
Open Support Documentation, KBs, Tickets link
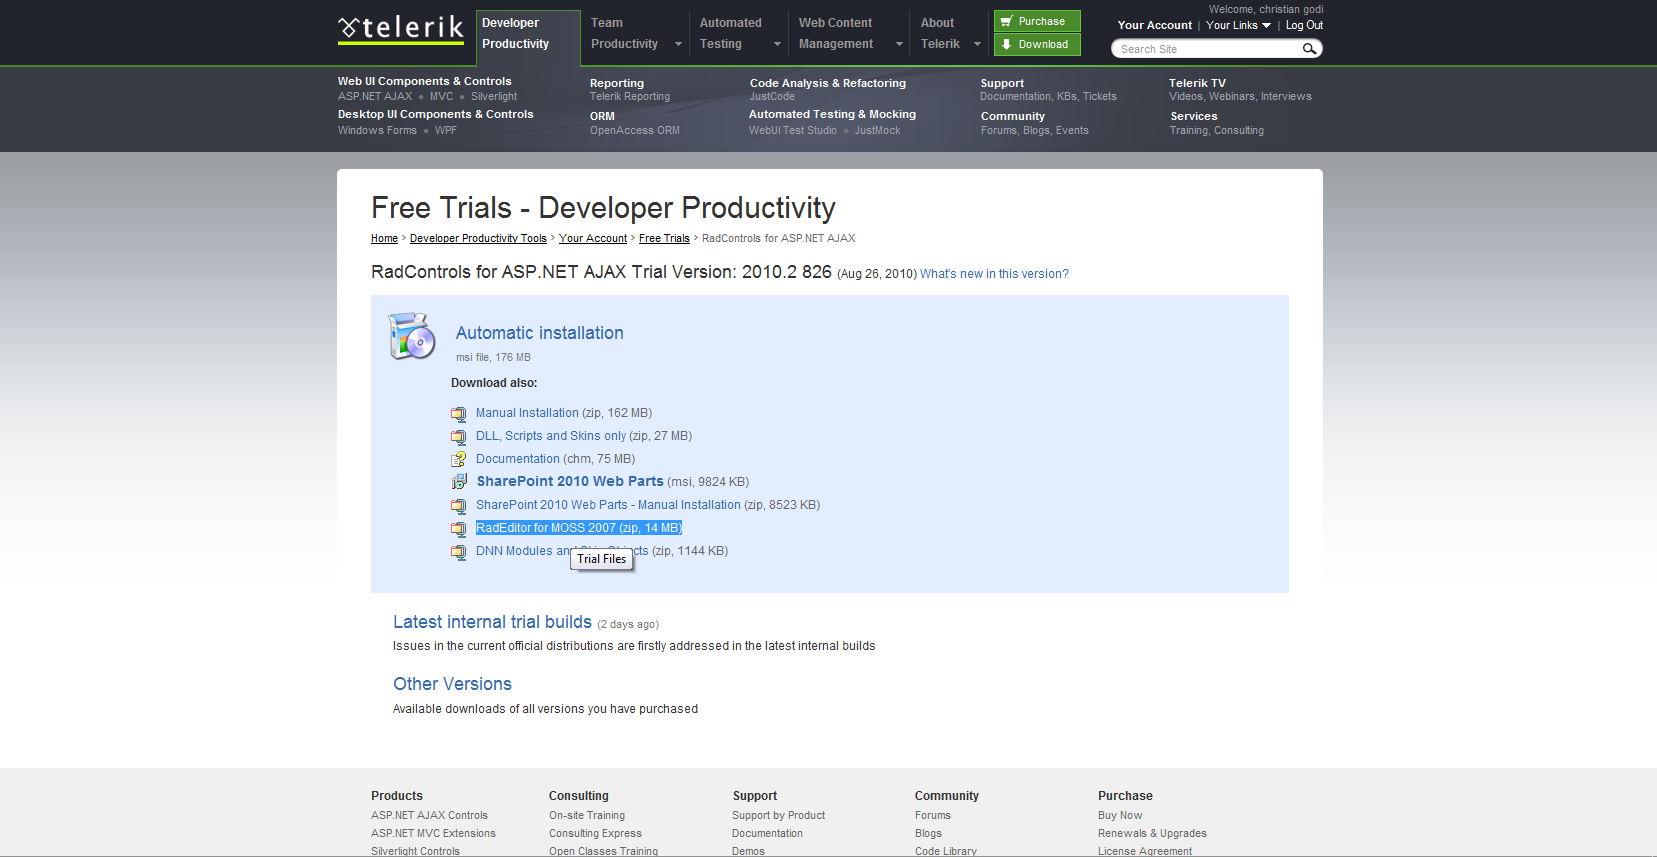pos(1048,96)
